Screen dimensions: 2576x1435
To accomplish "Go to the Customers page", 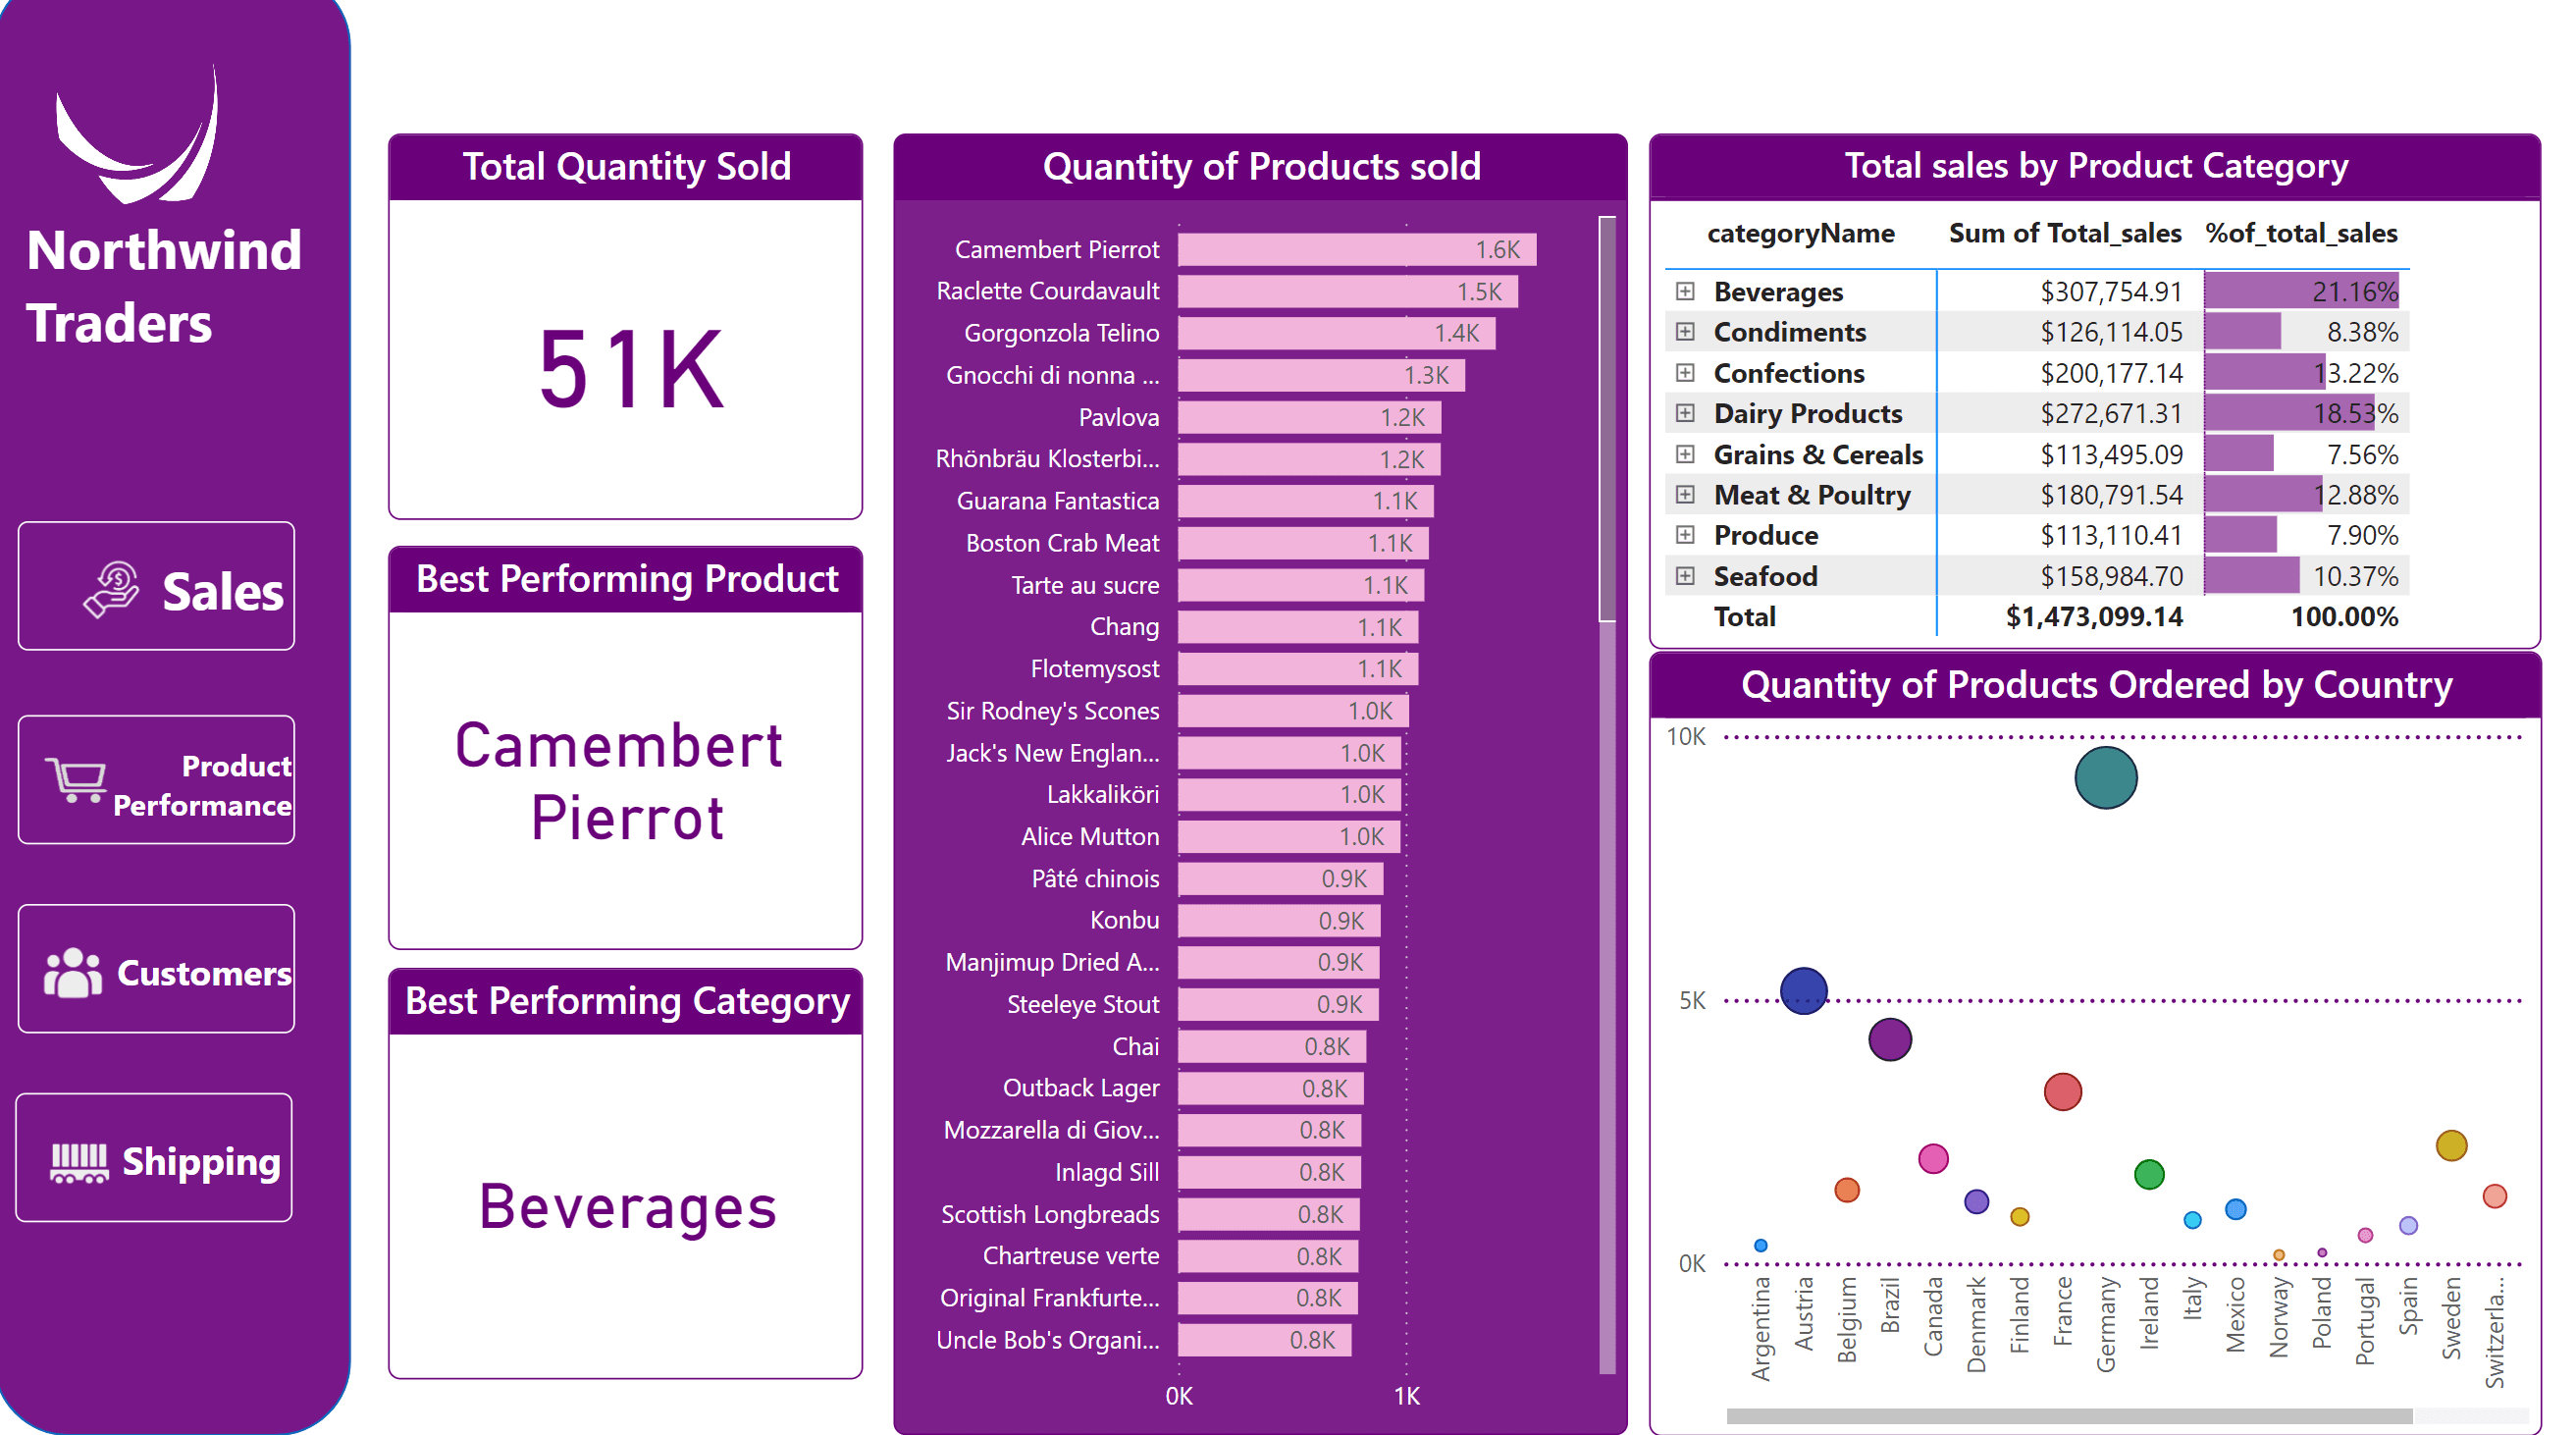I will [x=203, y=972].
